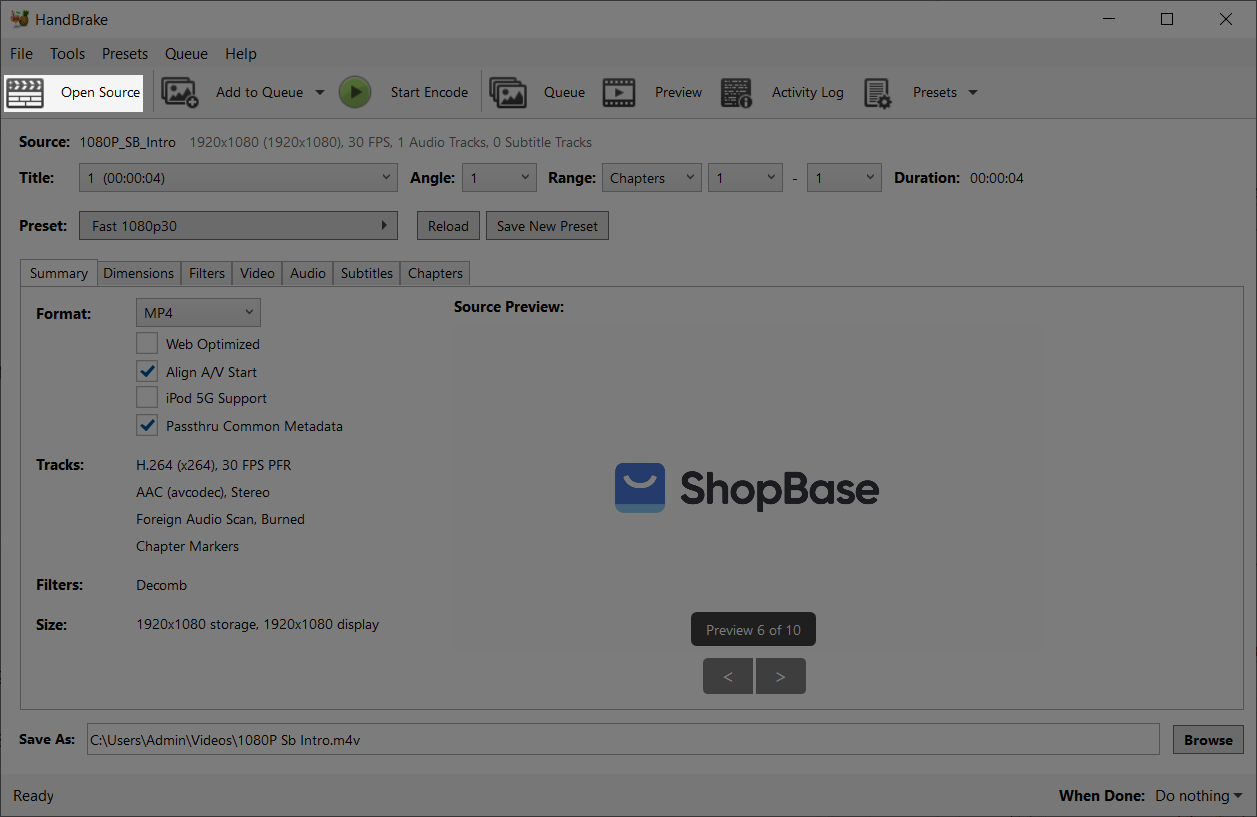Image resolution: width=1257 pixels, height=817 pixels.
Task: Click the AAC (avcodec), Stereo track text
Action: [203, 492]
